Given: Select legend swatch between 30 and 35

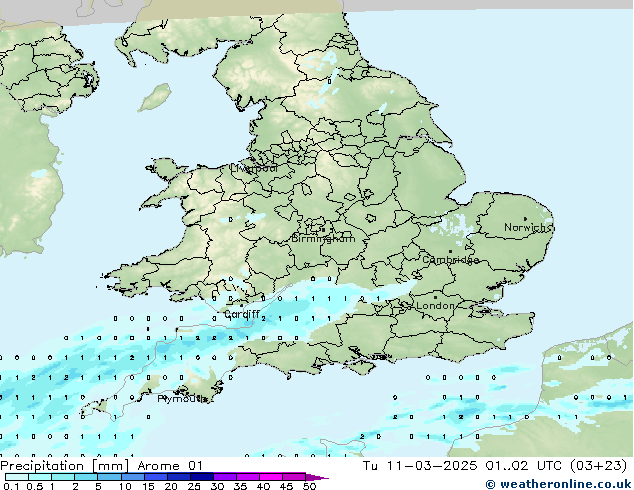Looking at the screenshot, I should point(225,477).
